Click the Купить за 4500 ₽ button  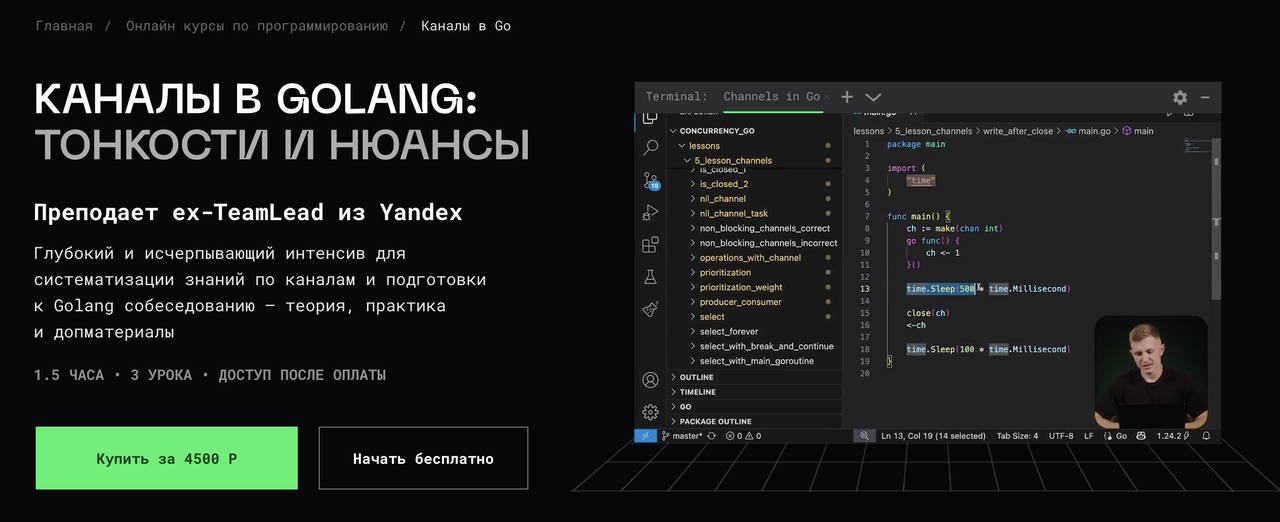coord(167,458)
